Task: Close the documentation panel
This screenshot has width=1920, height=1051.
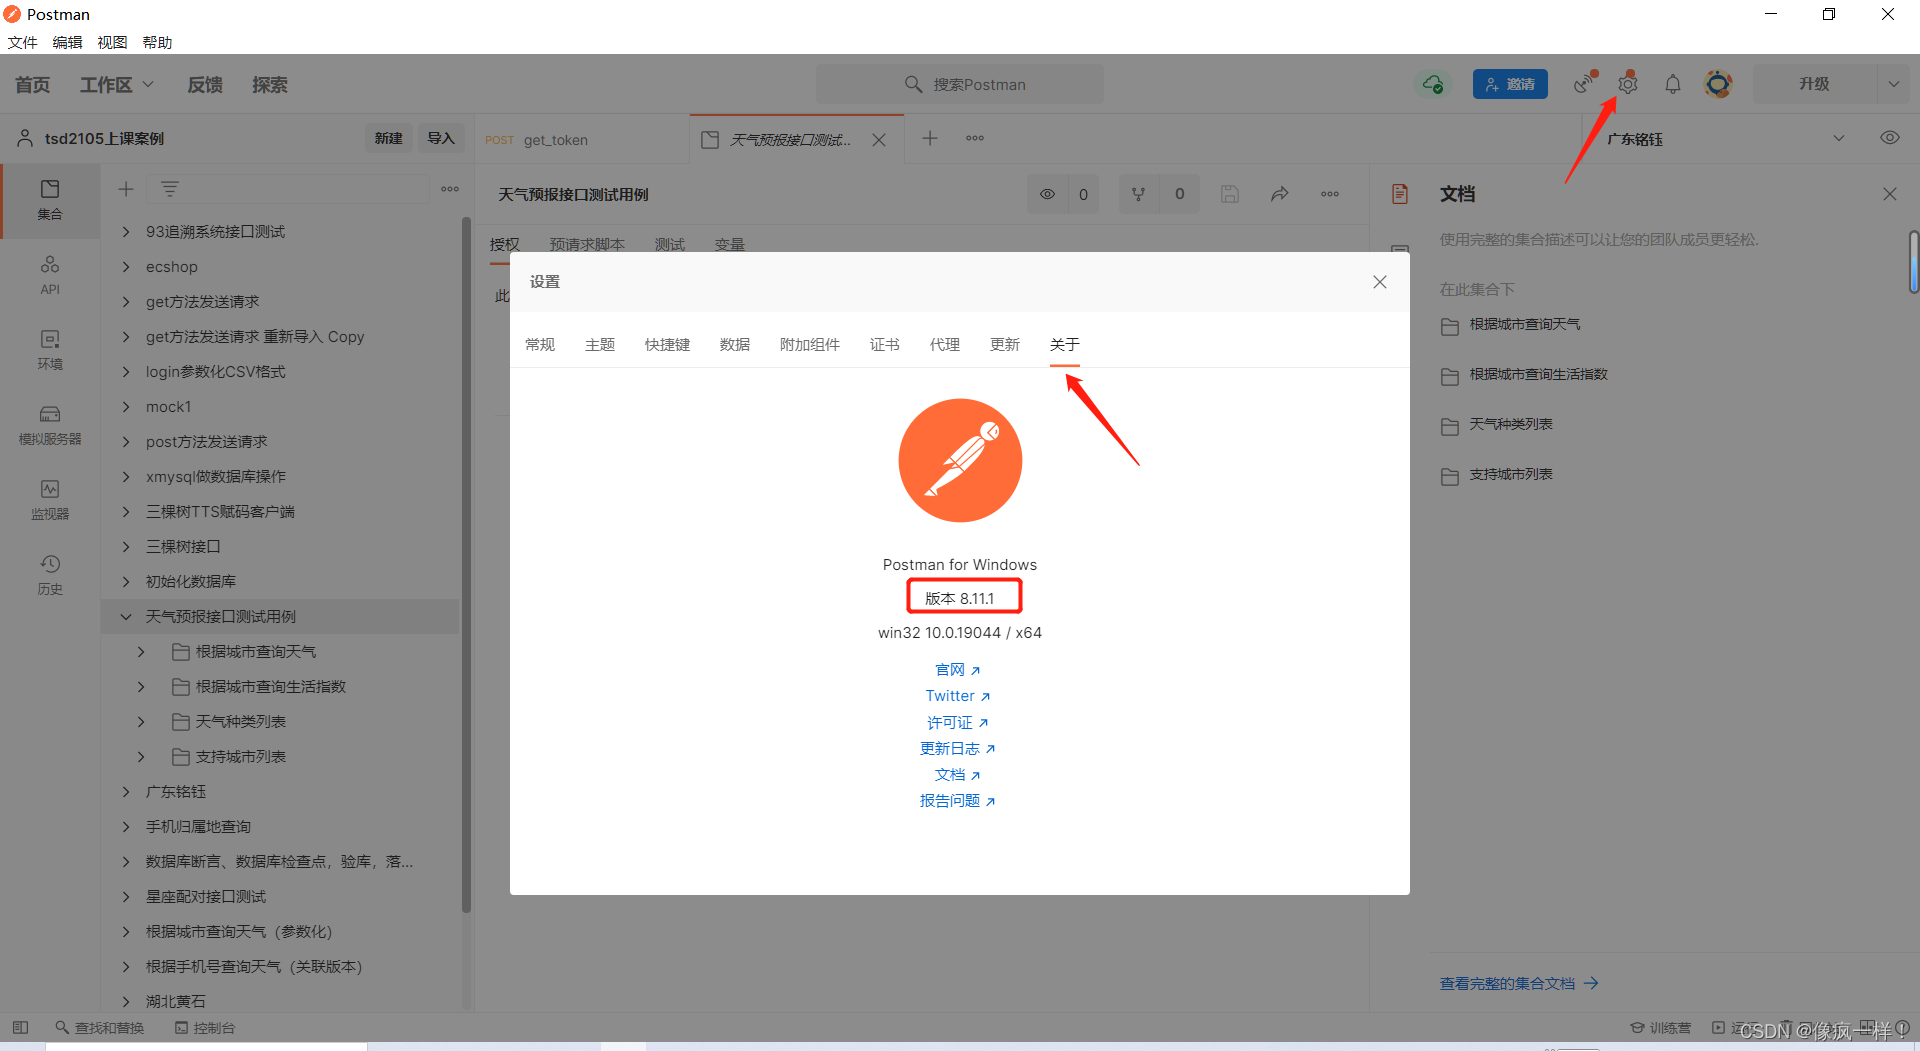Action: [1890, 194]
